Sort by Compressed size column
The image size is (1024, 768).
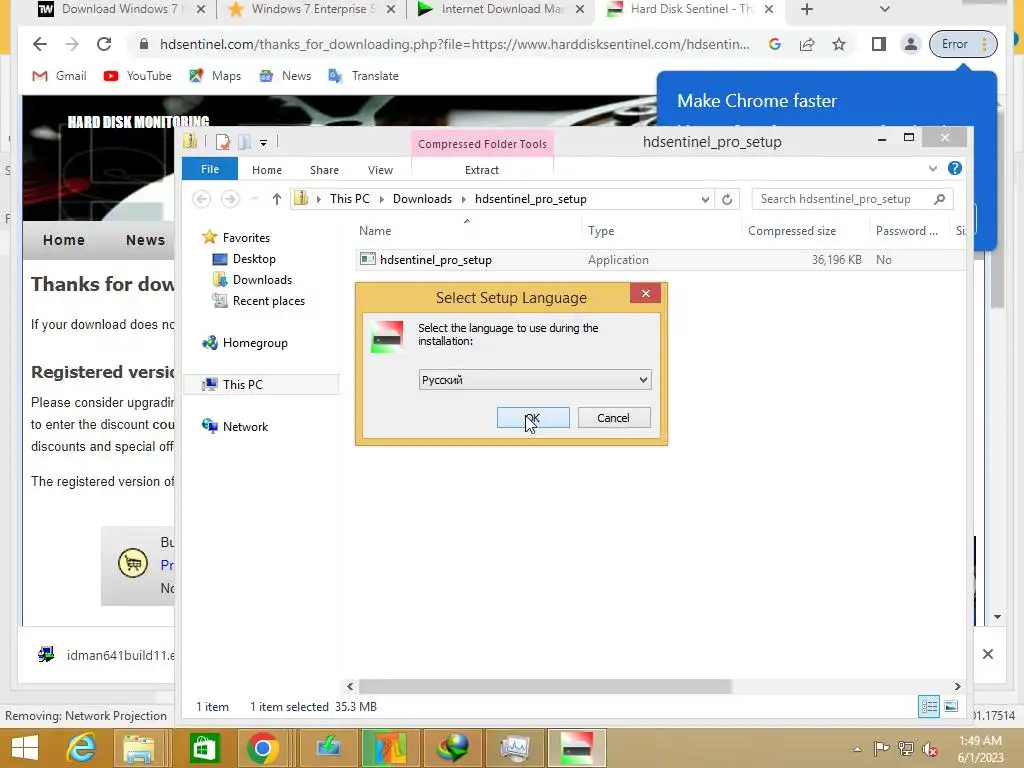pos(792,231)
